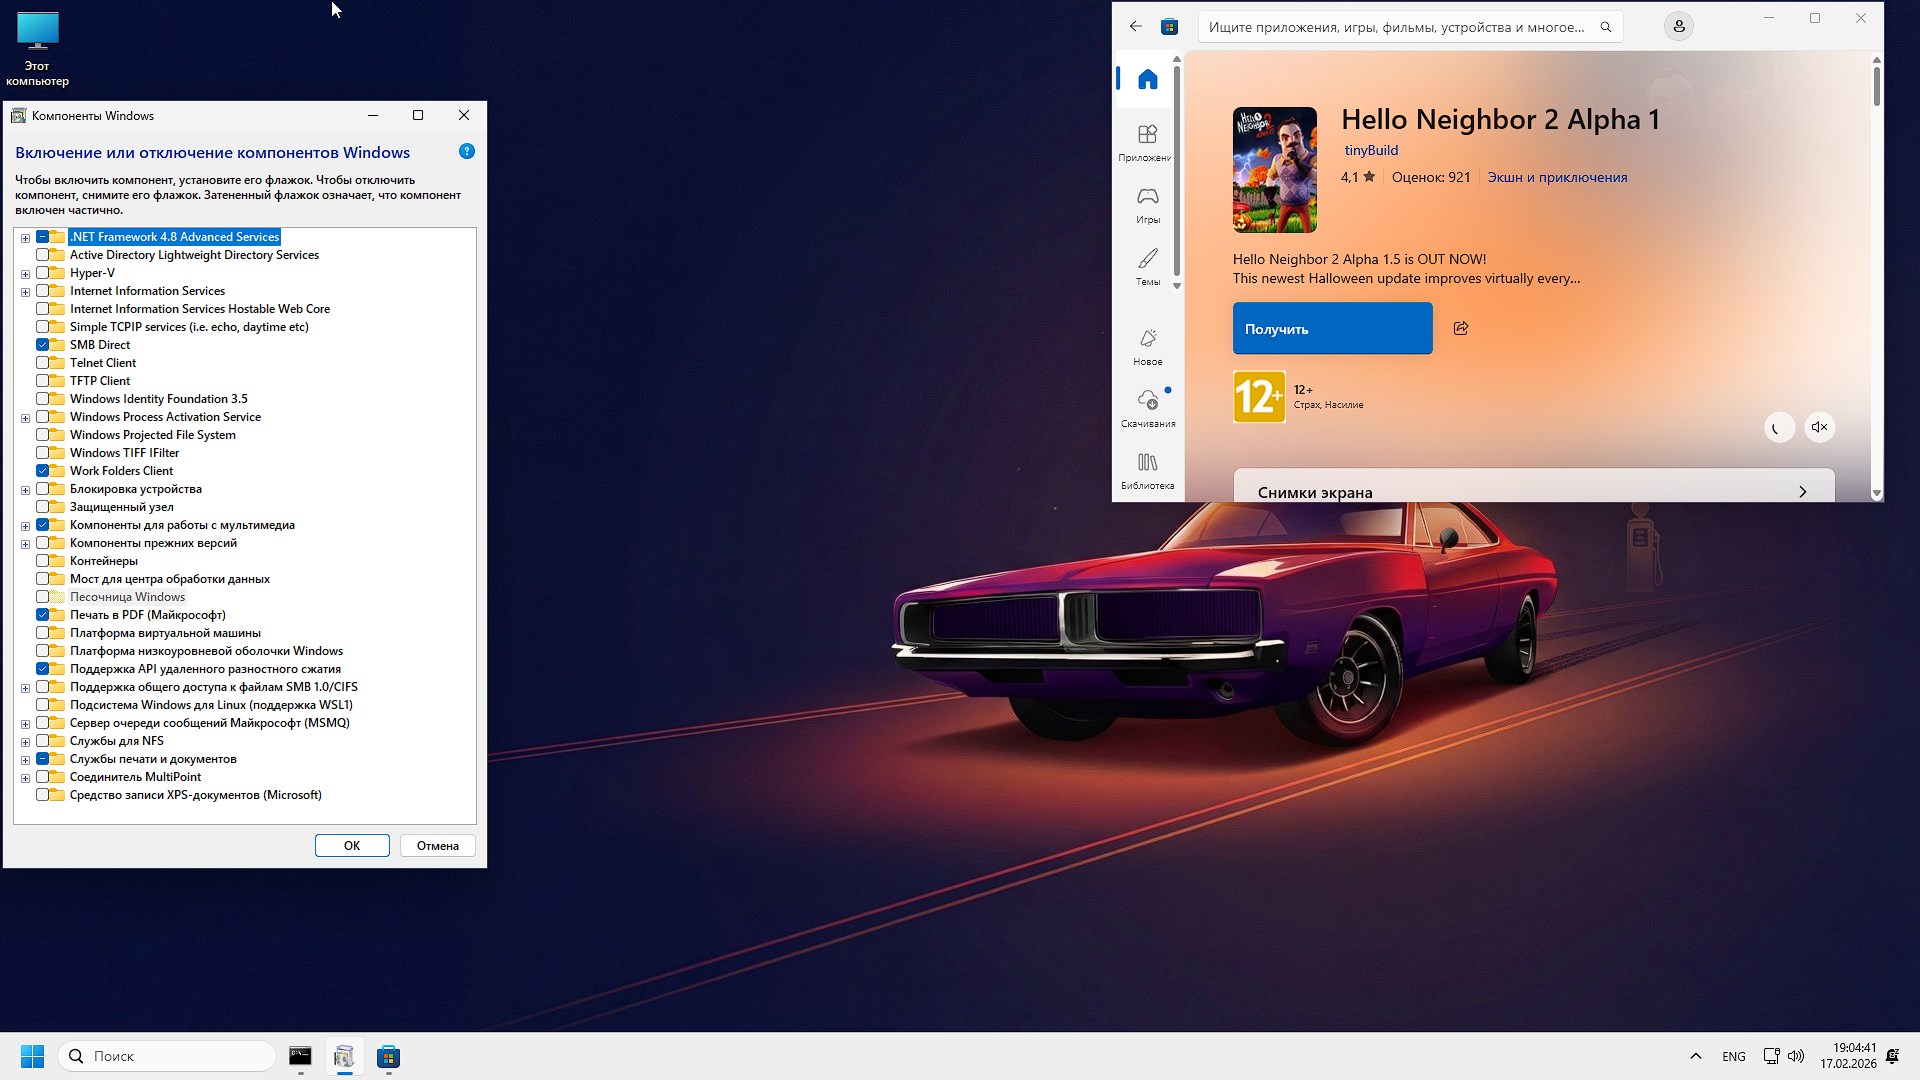Collapse .NET Framework 4.8 Advanced Services
This screenshot has width=1920, height=1080.
(x=24, y=236)
